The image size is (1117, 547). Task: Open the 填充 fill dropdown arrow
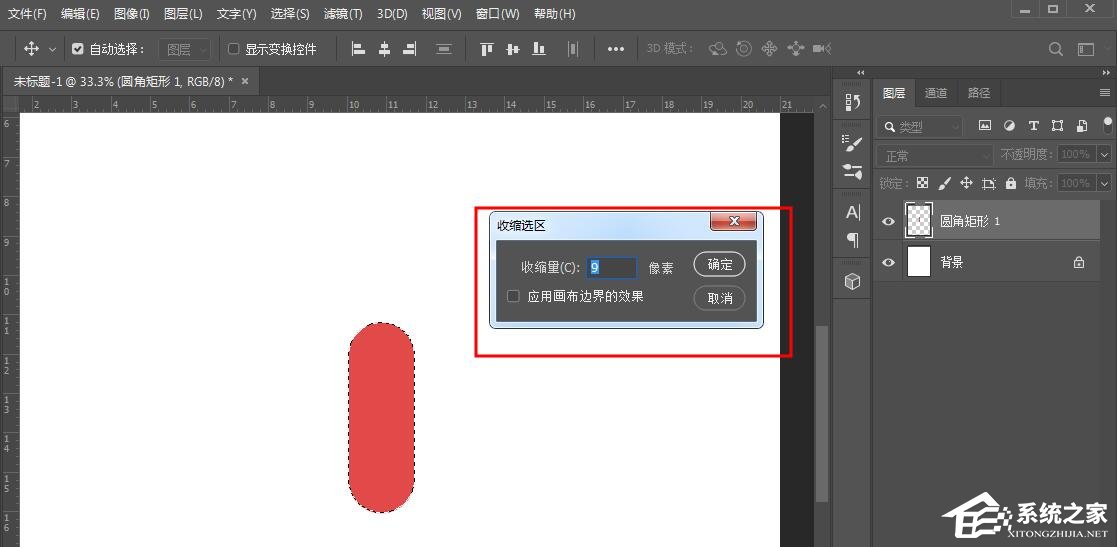coord(1104,184)
